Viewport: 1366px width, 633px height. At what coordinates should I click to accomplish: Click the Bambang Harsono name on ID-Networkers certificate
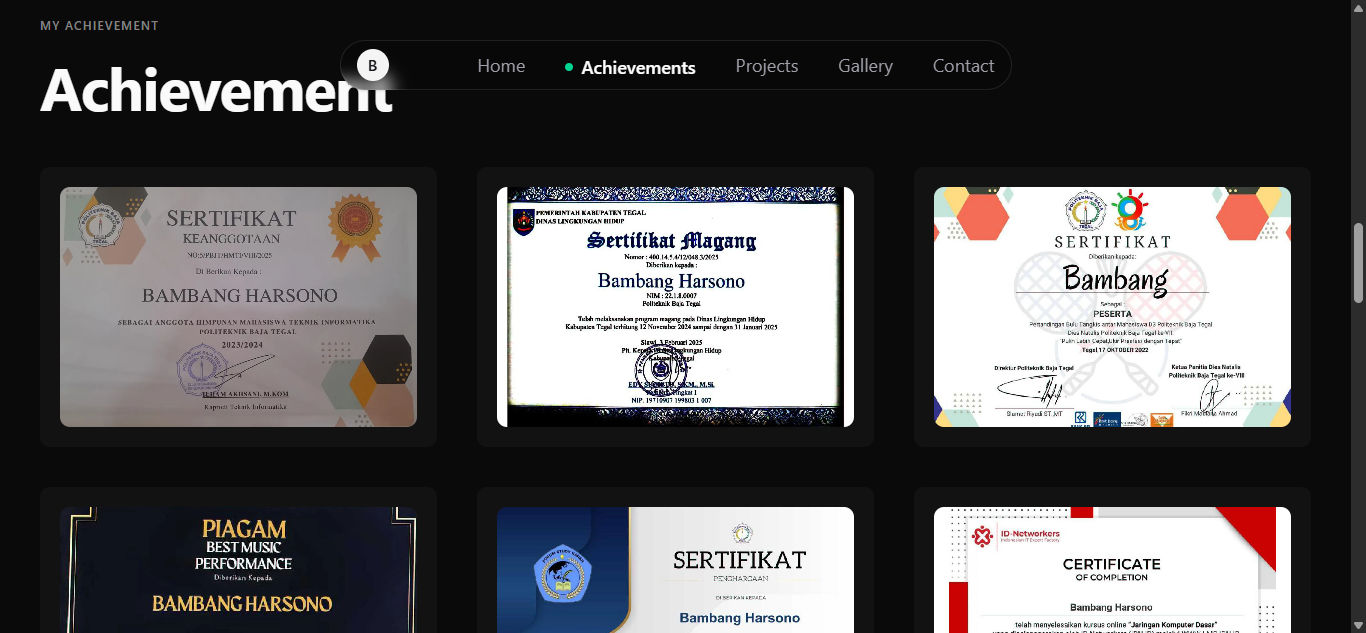click(1110, 606)
